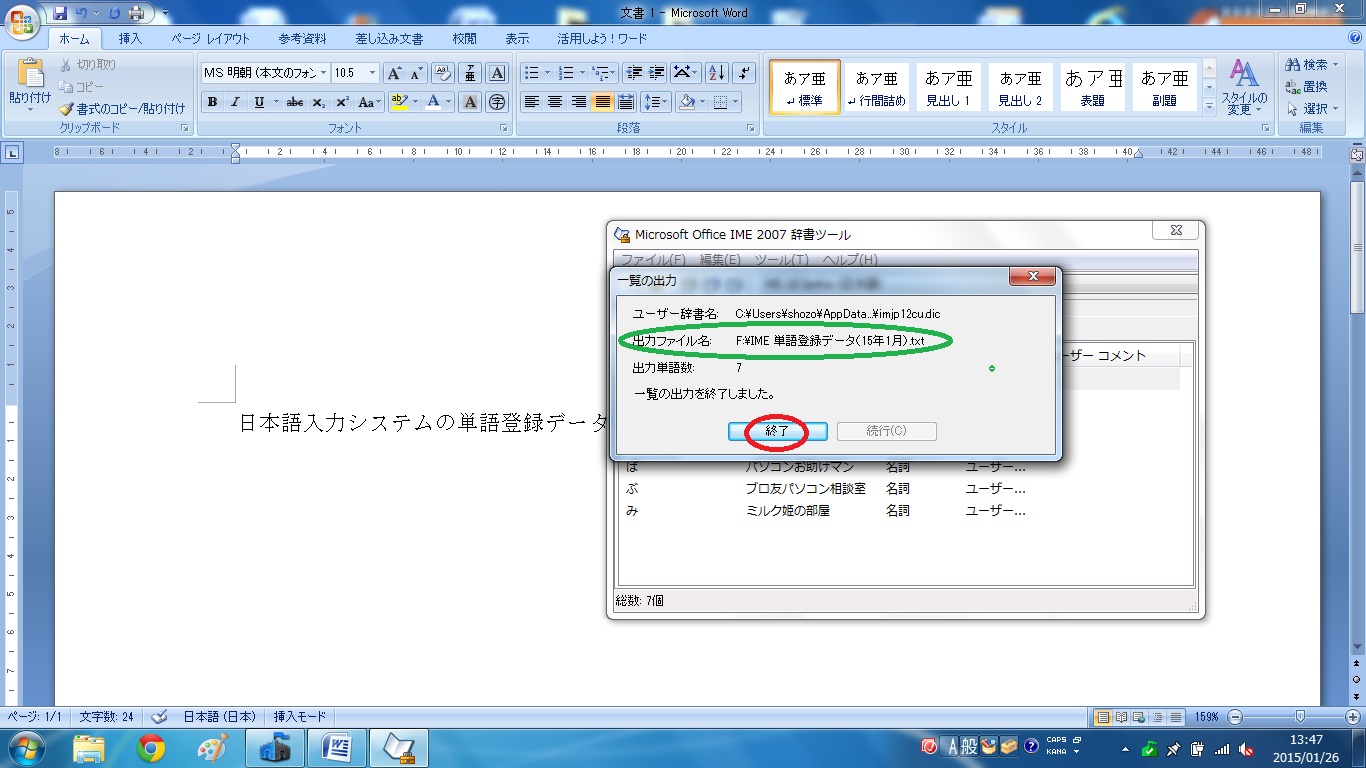Click the phonetic guide (ruby) icon
The image size is (1366, 768).
tap(470, 73)
